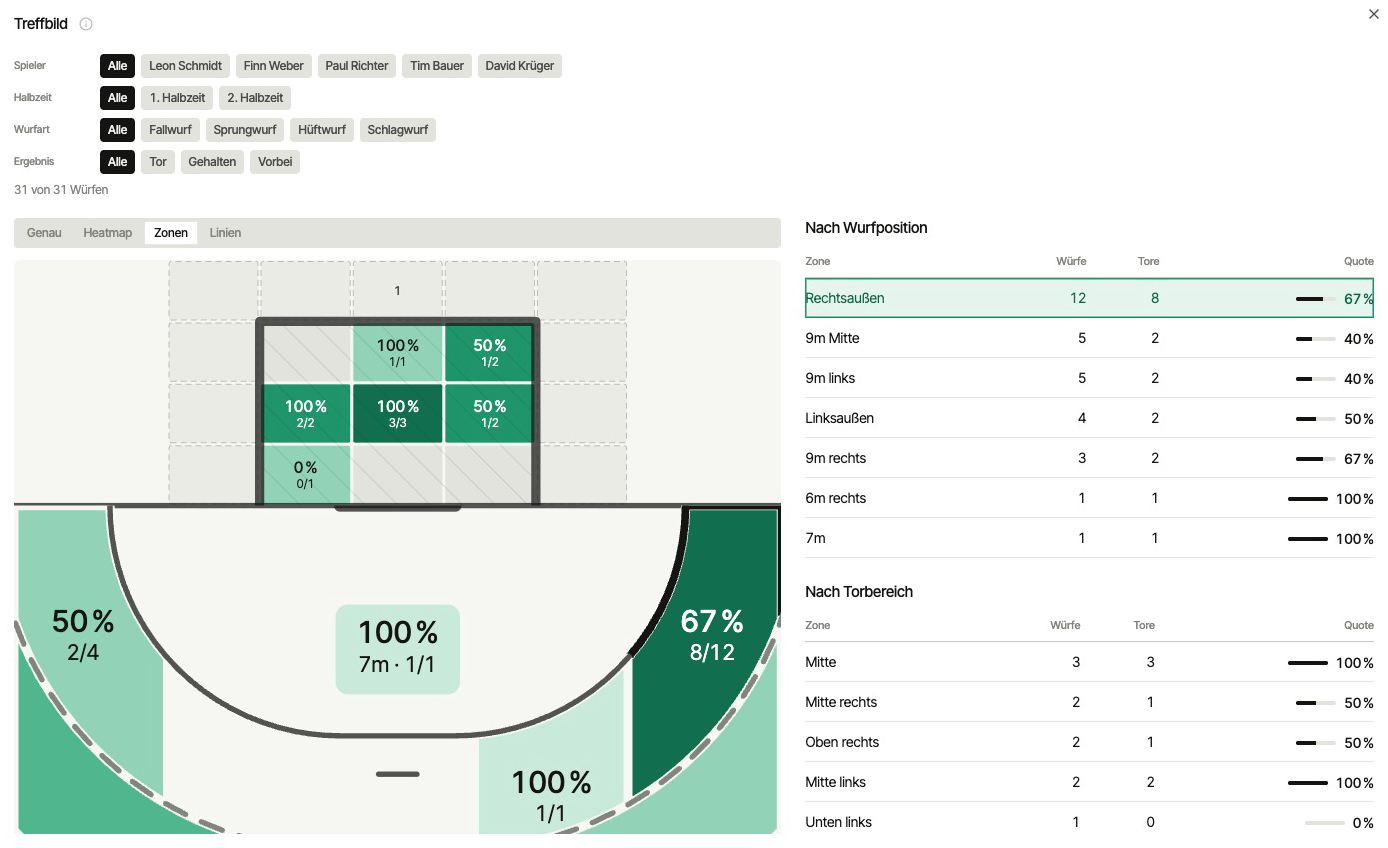Image resolution: width=1388 pixels, height=848 pixels.
Task: Switch to the Genau tab
Action: tap(44, 233)
